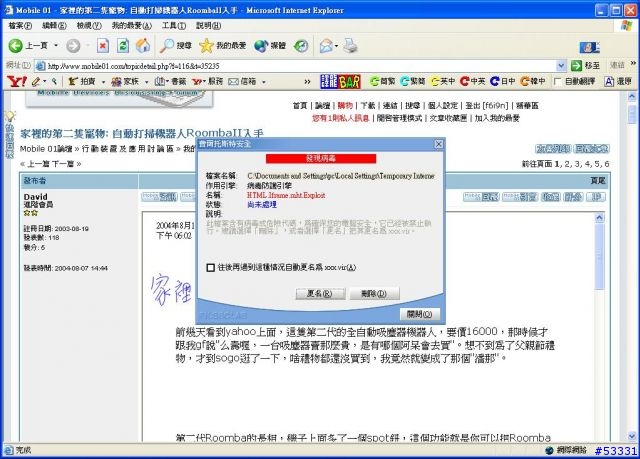The height and width of the screenshot is (459, 640).
Task: Open Yahoo 書籤 bookmarks toolbar button
Action: click(170, 82)
